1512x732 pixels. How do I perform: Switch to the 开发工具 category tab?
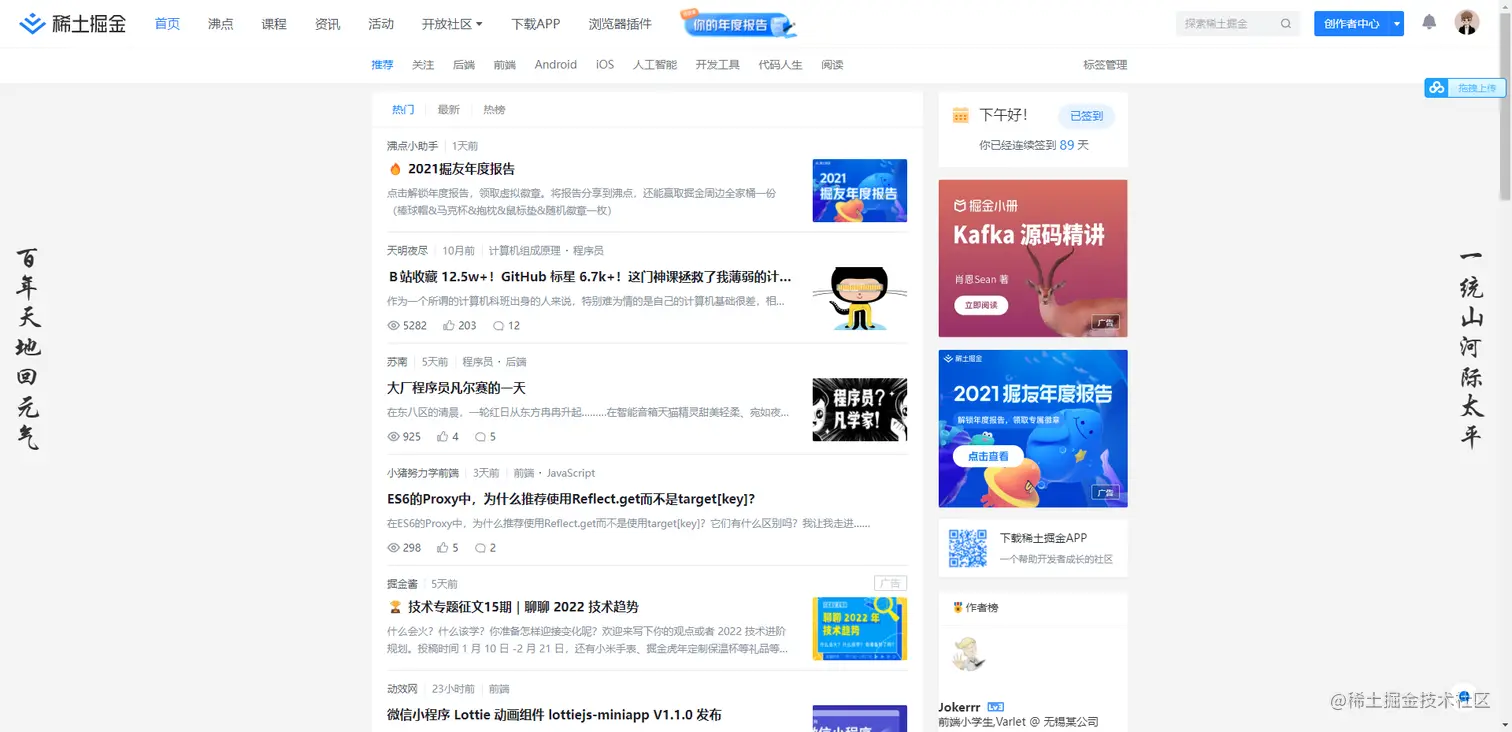pyautogui.click(x=718, y=65)
